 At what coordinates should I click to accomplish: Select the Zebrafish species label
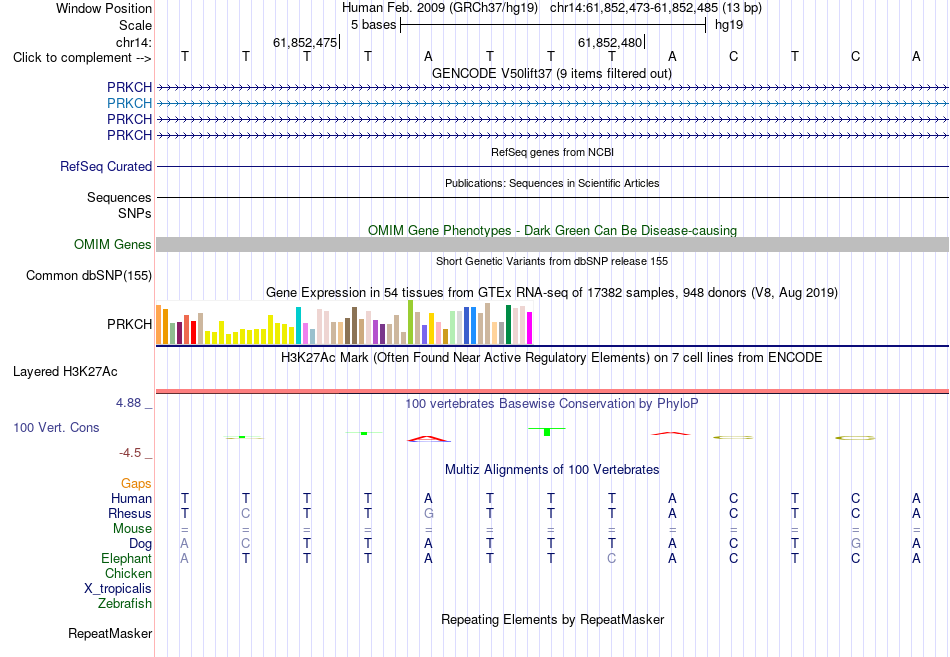tap(125, 604)
